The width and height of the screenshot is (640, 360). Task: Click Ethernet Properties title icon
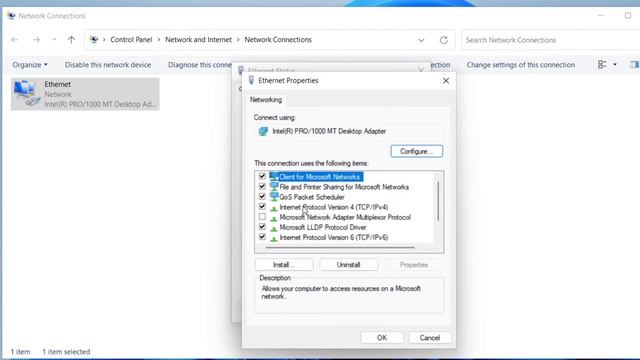click(x=251, y=80)
